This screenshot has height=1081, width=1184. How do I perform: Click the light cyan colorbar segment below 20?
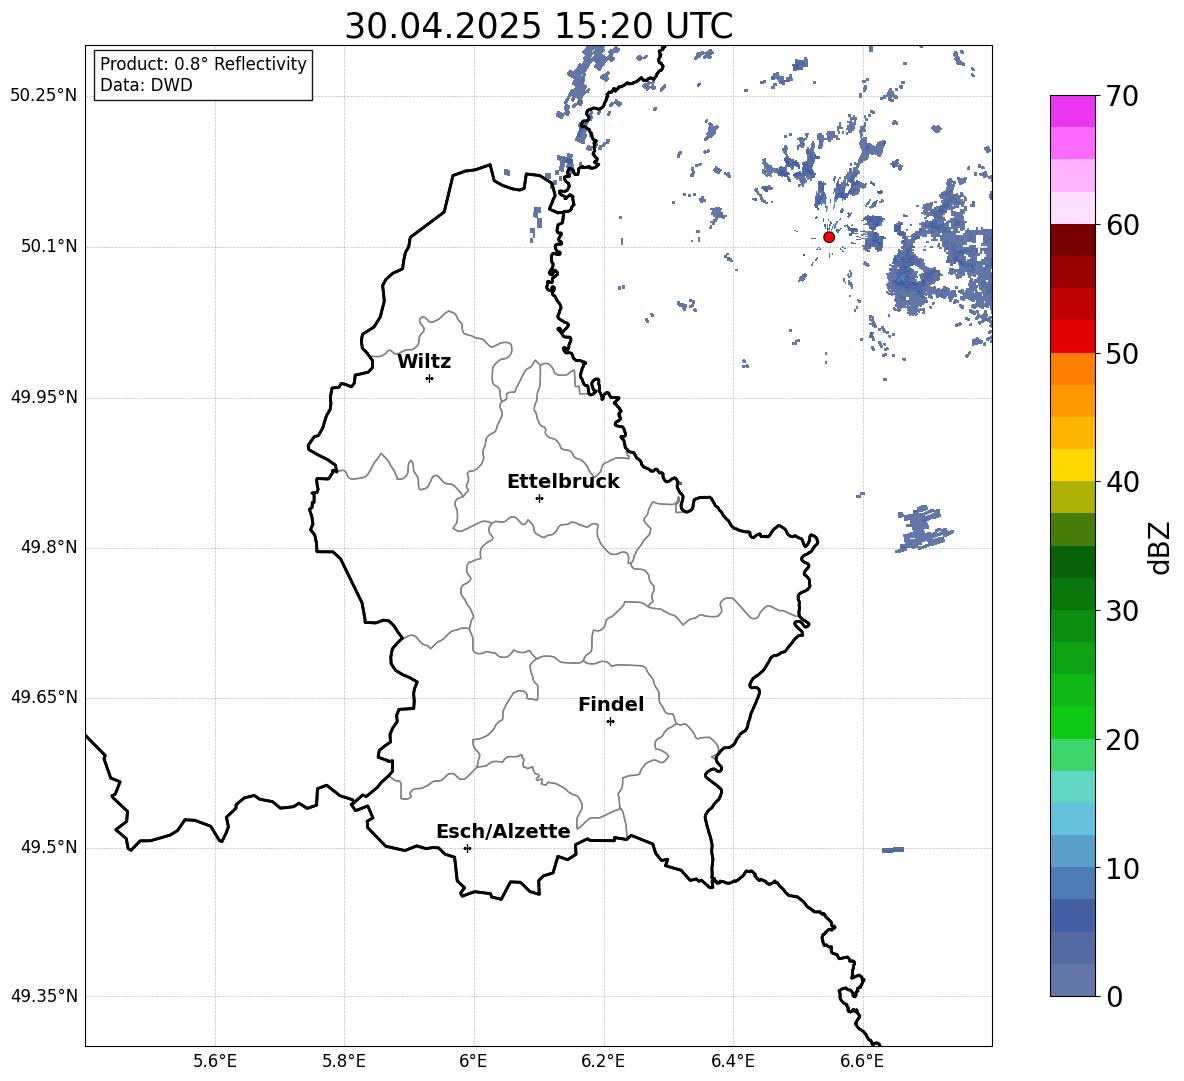(x=1072, y=787)
